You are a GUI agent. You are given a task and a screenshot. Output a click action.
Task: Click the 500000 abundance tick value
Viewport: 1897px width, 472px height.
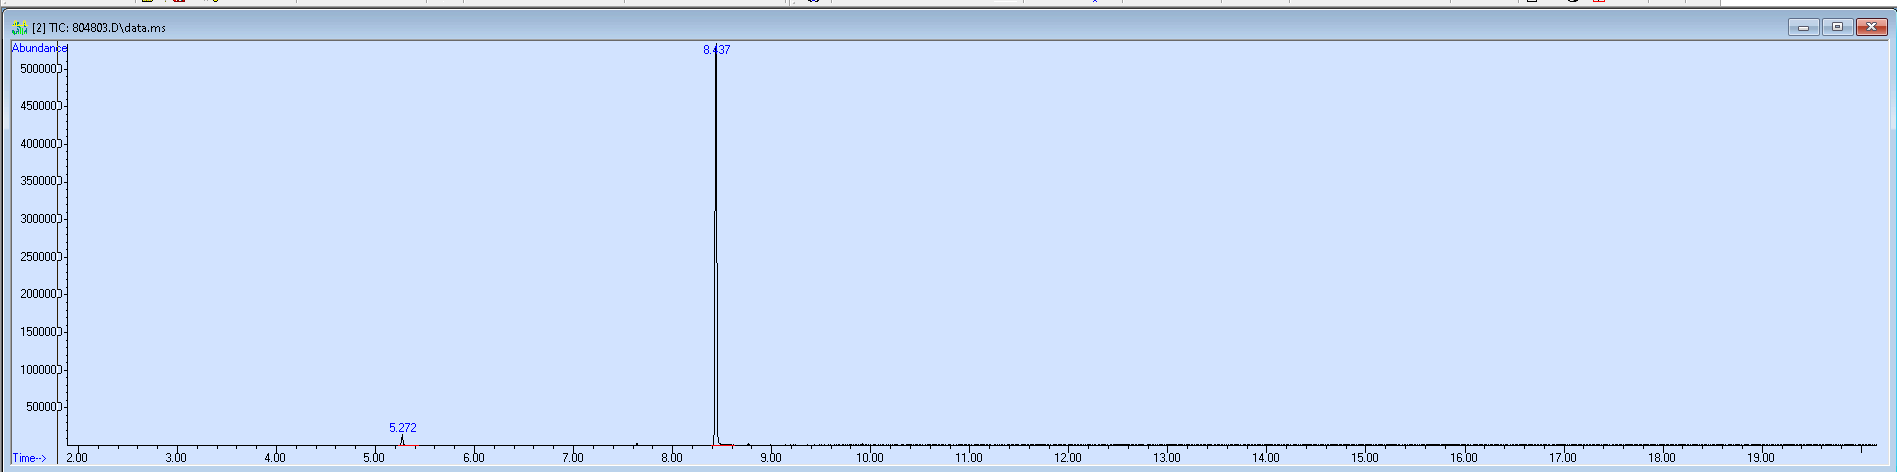pyautogui.click(x=39, y=69)
